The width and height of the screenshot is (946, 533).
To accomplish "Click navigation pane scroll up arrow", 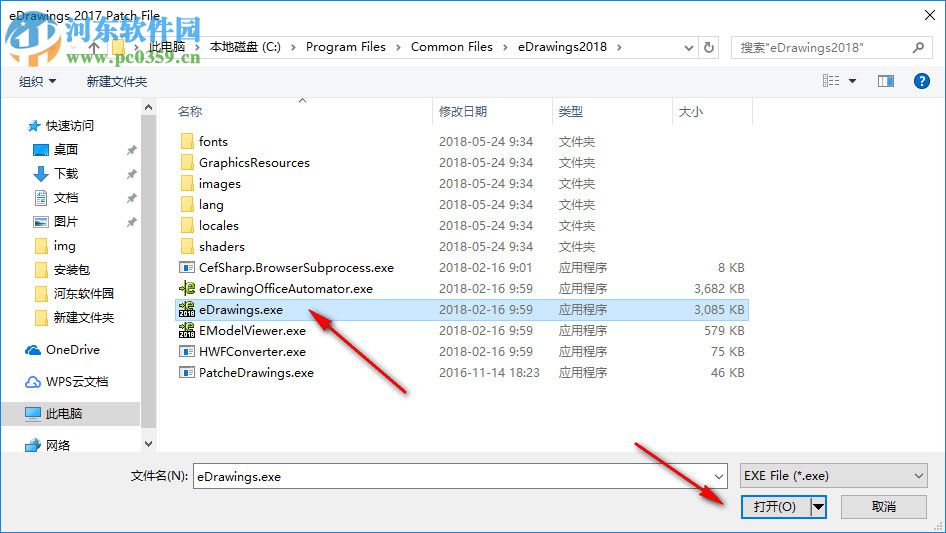I will click(x=148, y=107).
